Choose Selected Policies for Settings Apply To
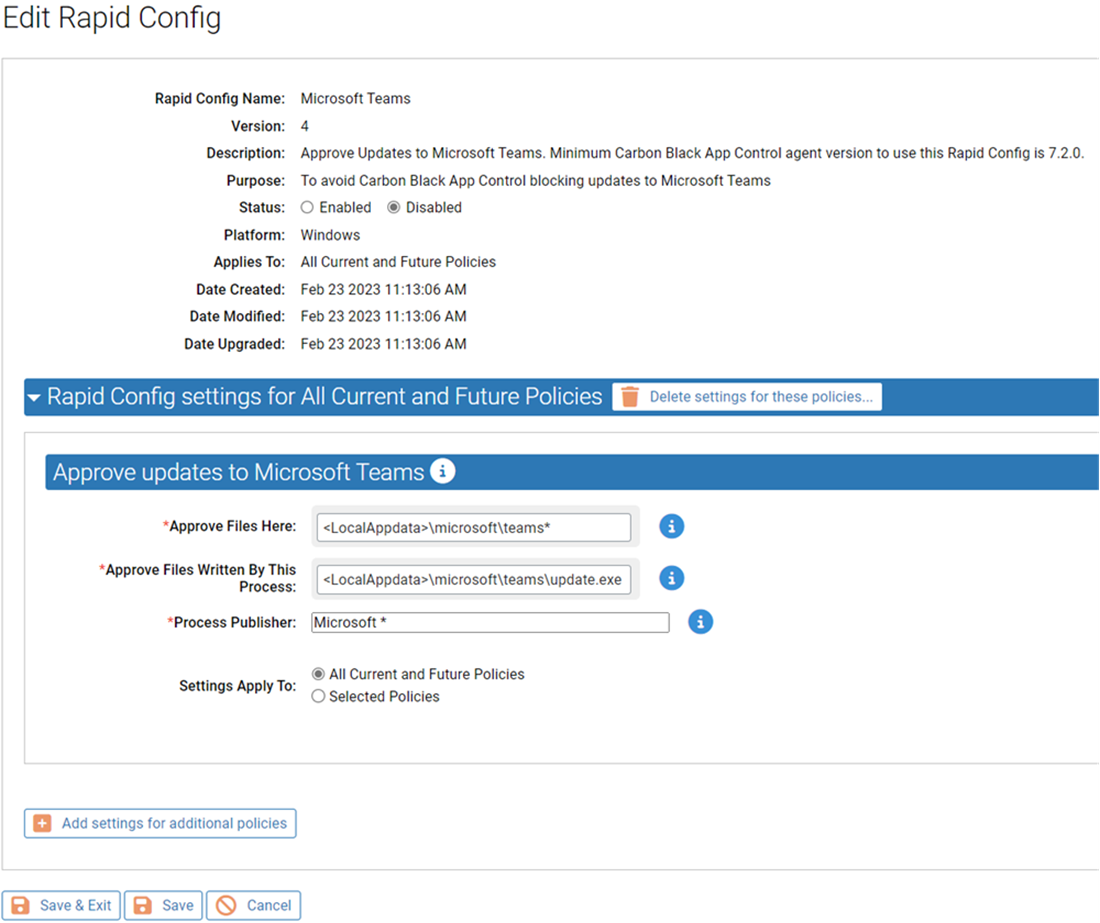 click(x=318, y=696)
